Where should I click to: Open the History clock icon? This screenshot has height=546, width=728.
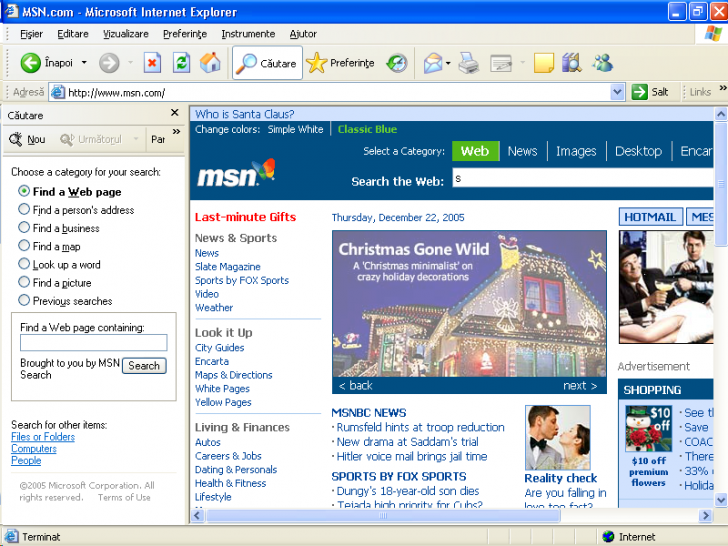[x=397, y=63]
